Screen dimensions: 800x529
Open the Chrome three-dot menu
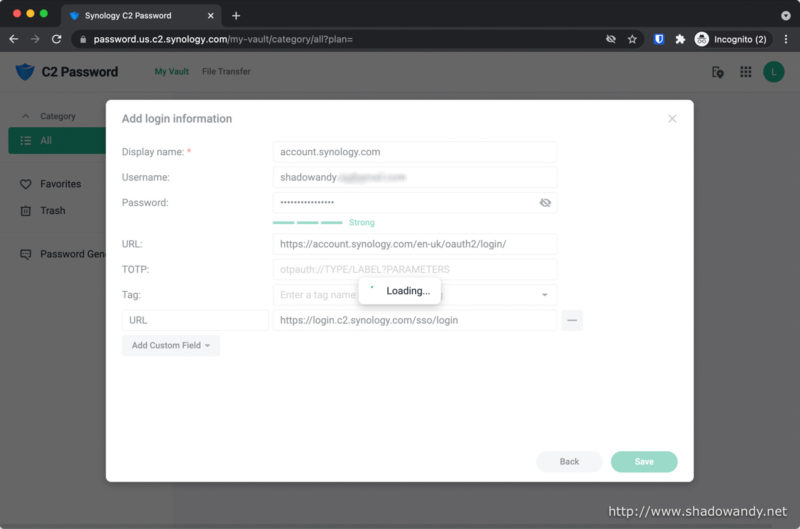[786, 39]
